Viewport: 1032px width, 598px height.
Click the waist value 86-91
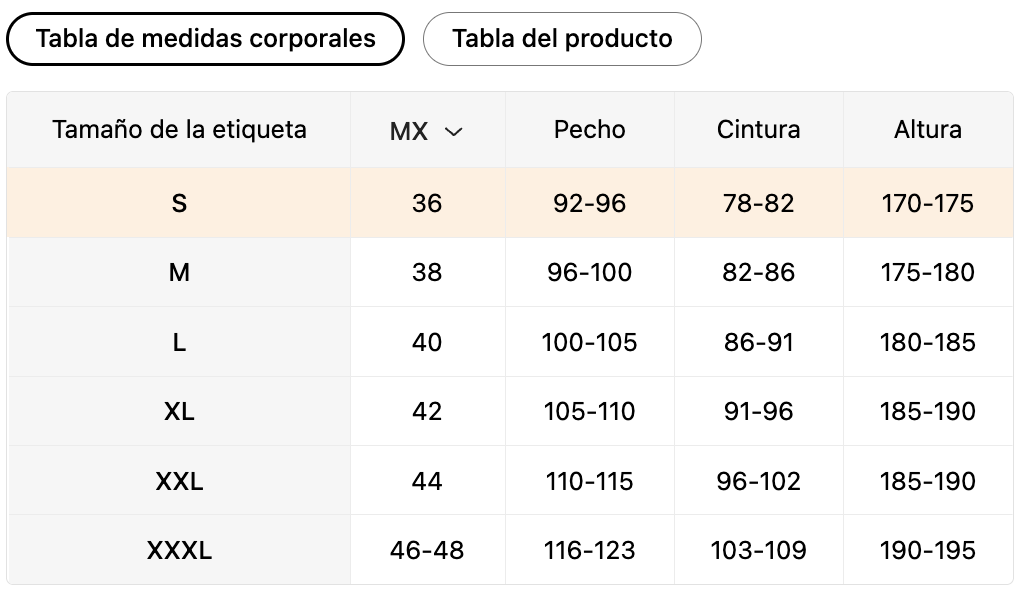tap(758, 342)
